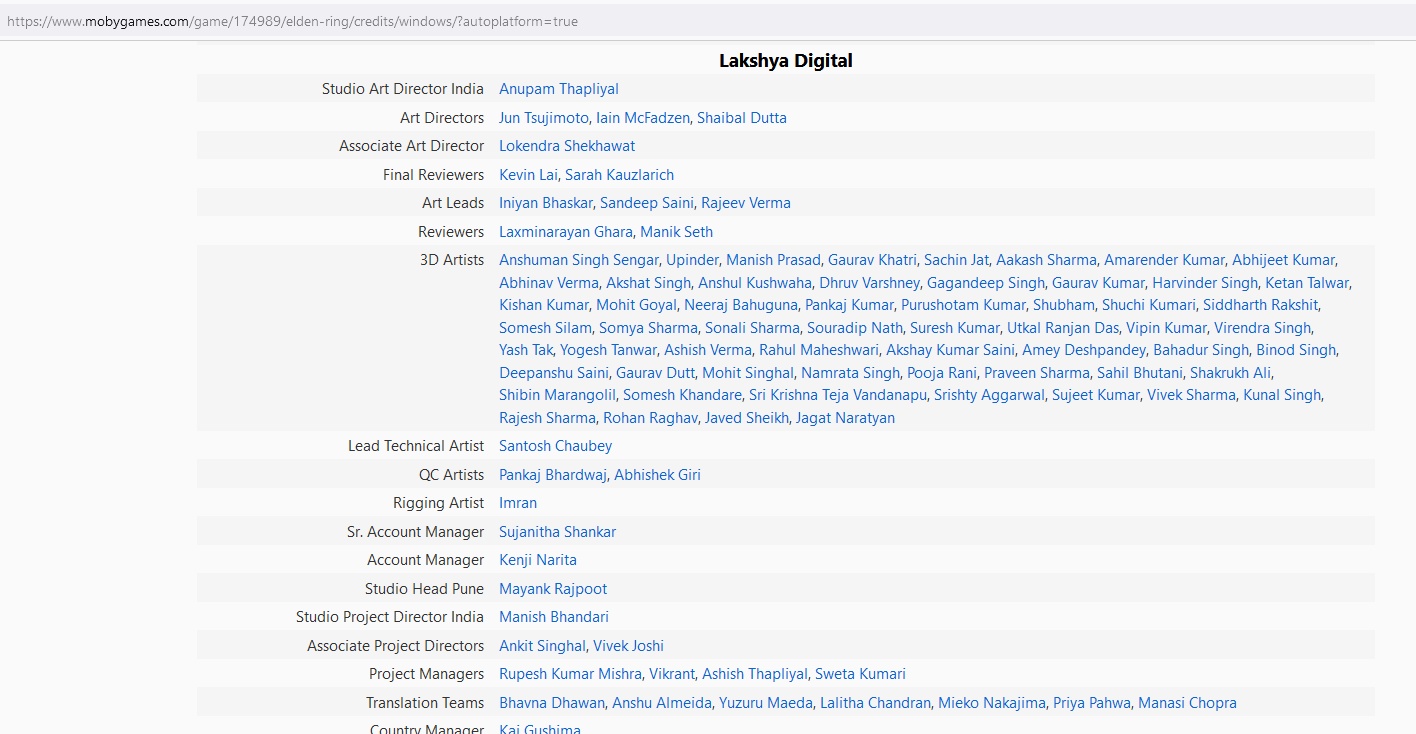Viewport: 1416px width, 734px height.
Task: Open Jagat Naratyan's credit page
Action: 845,418
